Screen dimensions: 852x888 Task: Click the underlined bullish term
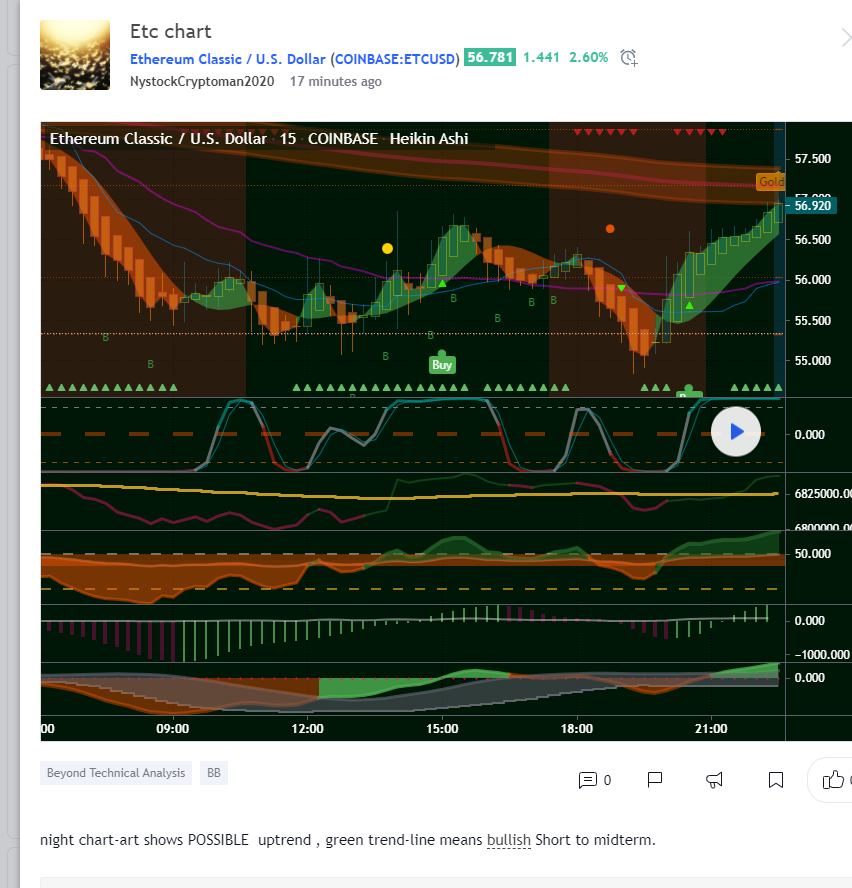coord(509,840)
